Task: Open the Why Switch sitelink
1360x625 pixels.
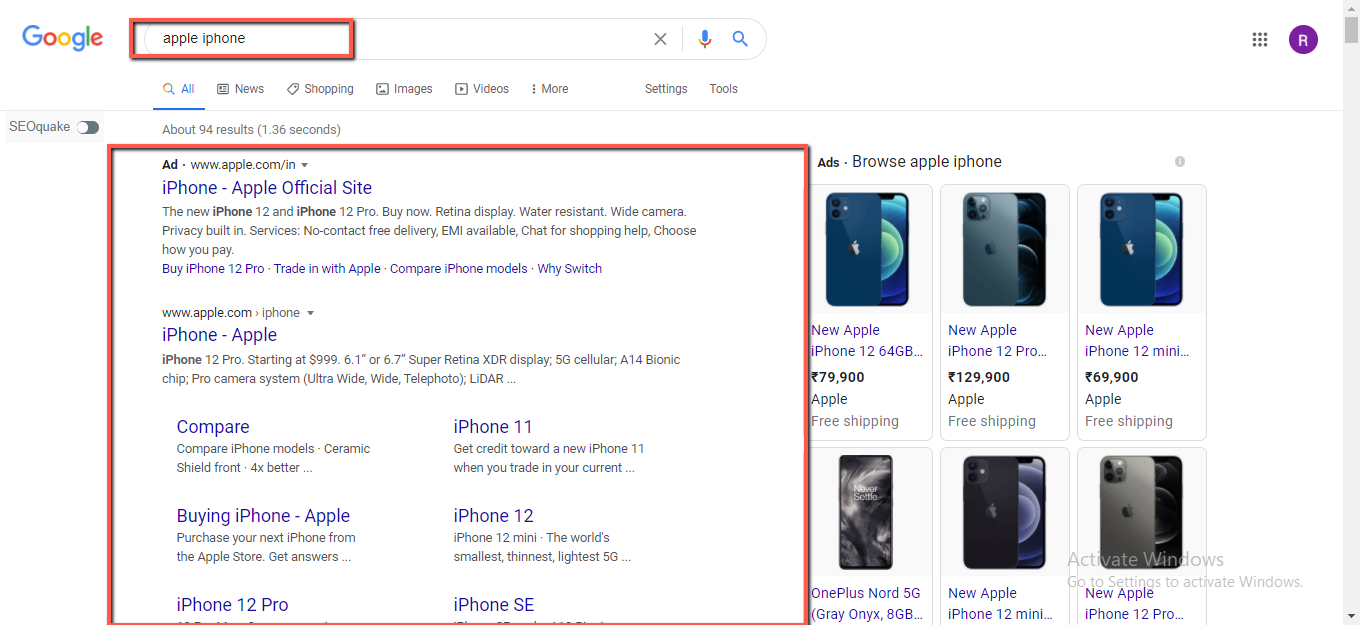Action: pos(570,269)
